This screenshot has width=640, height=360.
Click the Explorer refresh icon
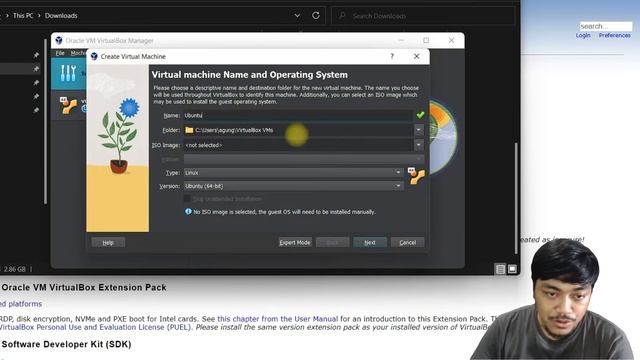pyautogui.click(x=316, y=16)
